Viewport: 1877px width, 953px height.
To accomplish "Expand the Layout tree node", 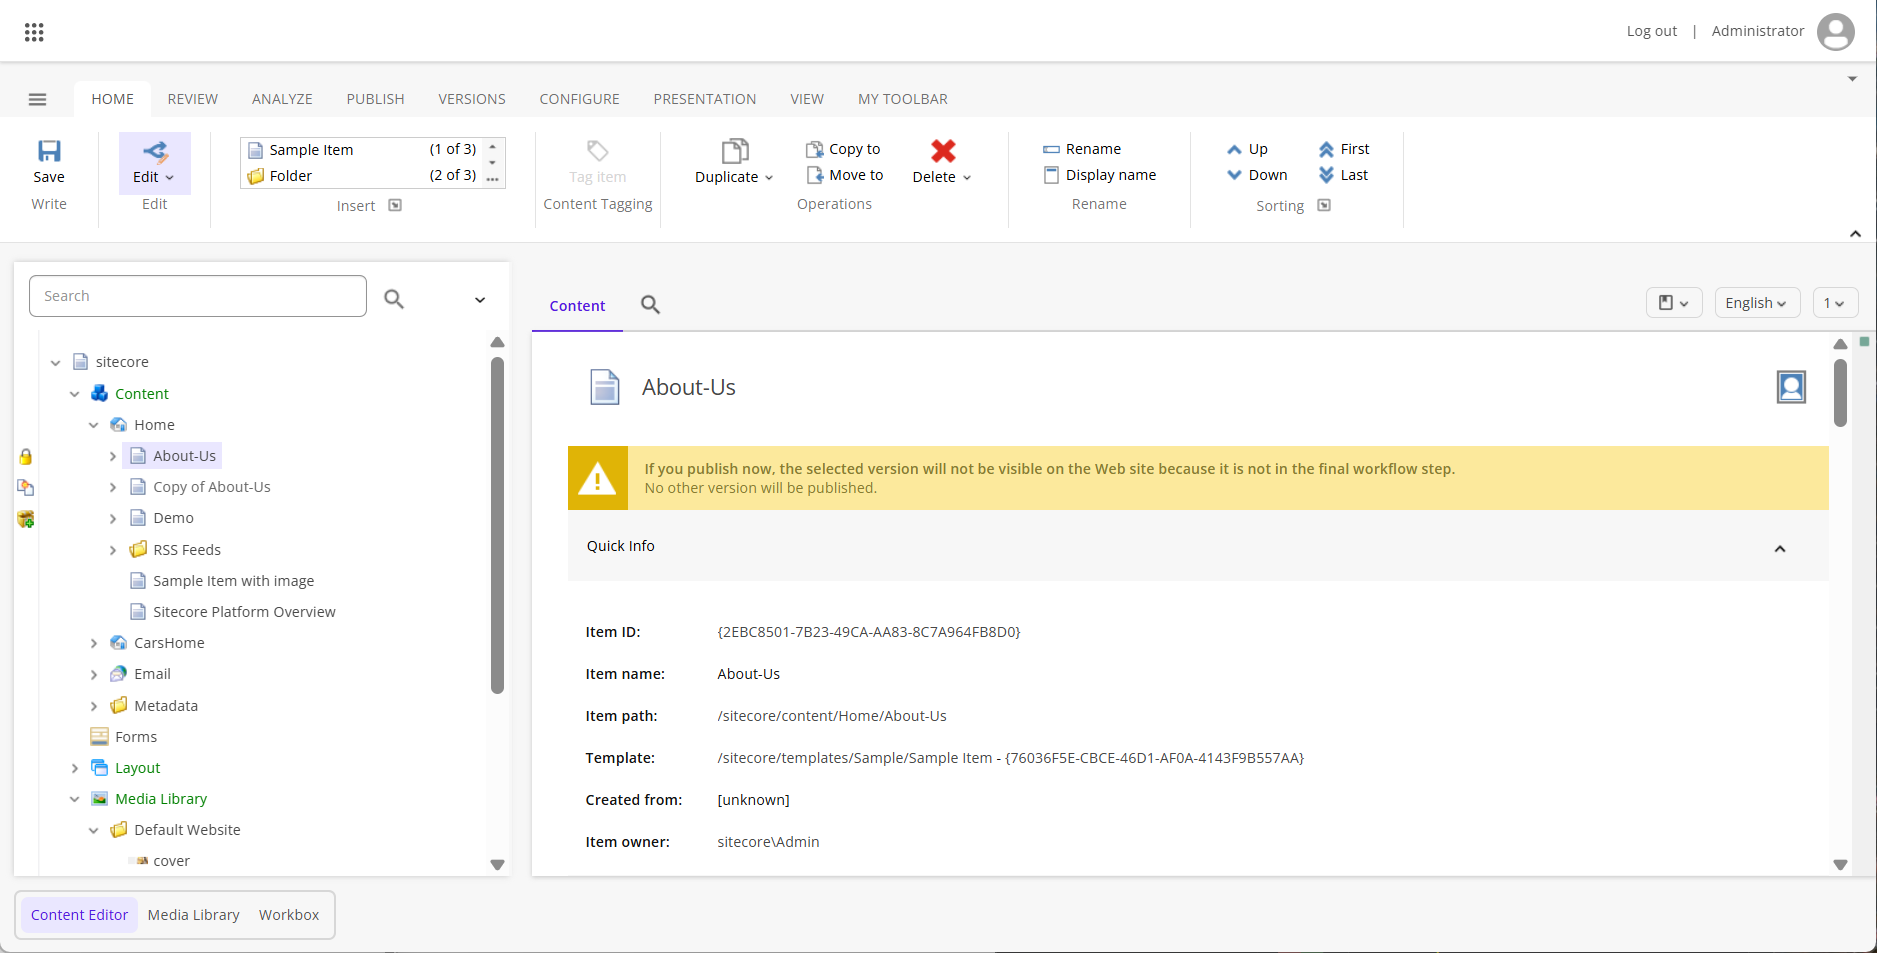I will coord(75,768).
